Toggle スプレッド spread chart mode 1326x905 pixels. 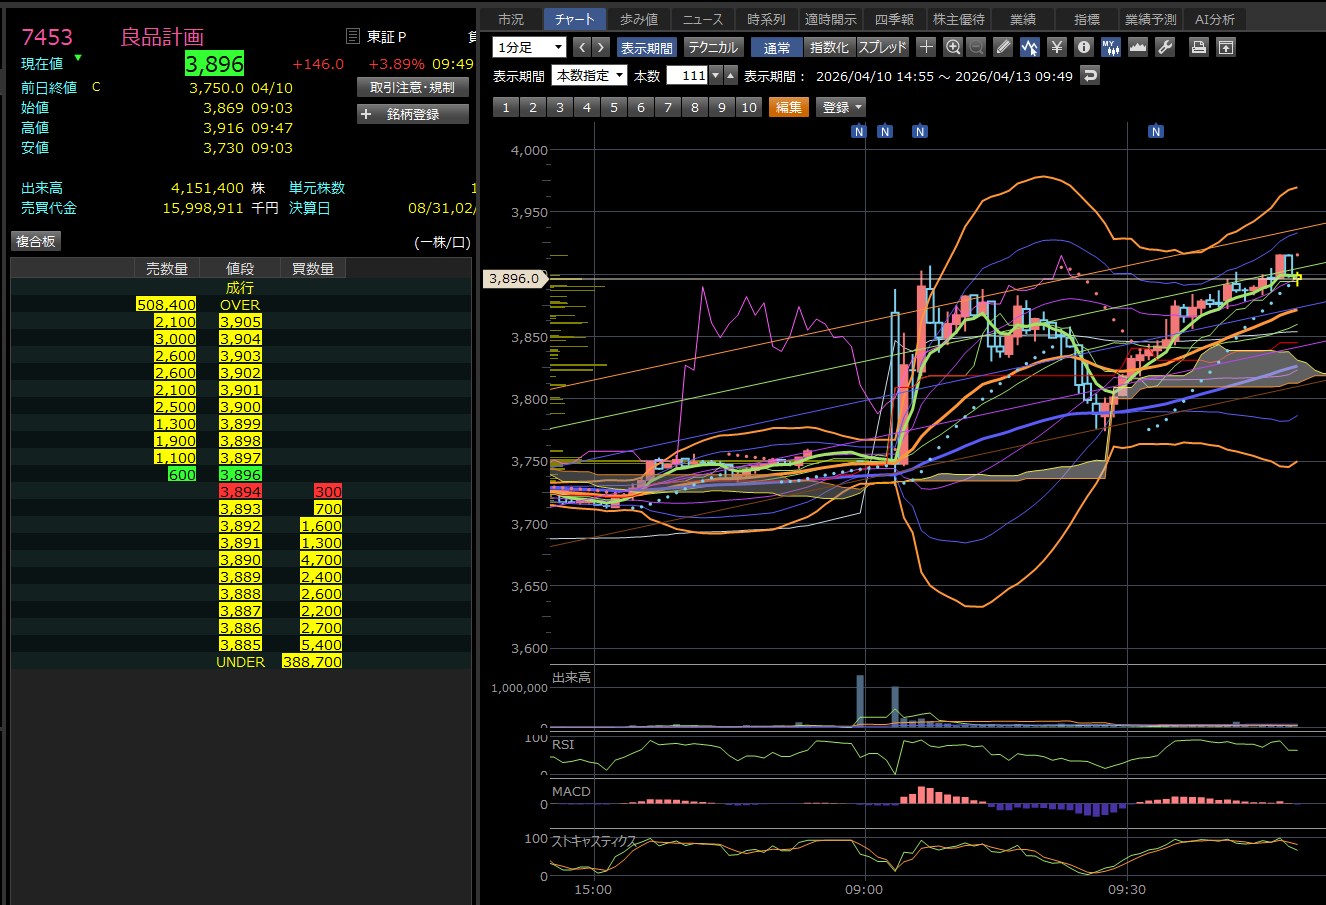pyautogui.click(x=882, y=47)
